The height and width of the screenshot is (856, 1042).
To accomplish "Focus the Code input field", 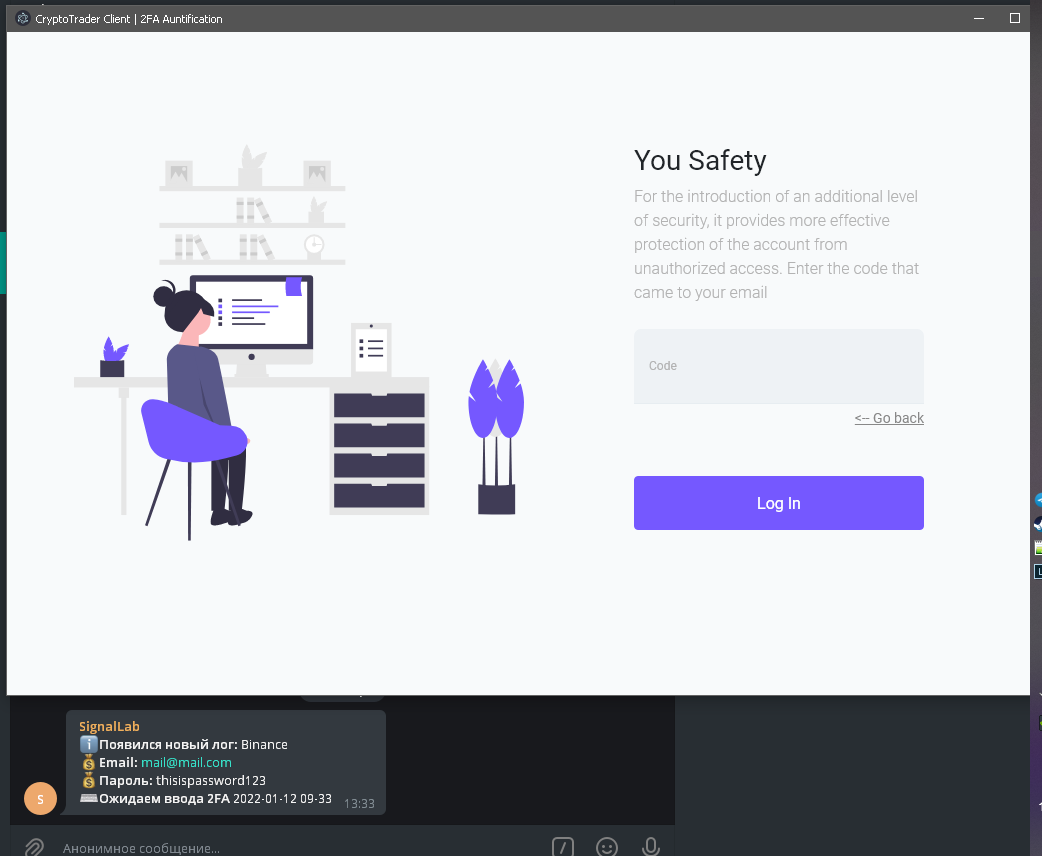I will coord(778,367).
